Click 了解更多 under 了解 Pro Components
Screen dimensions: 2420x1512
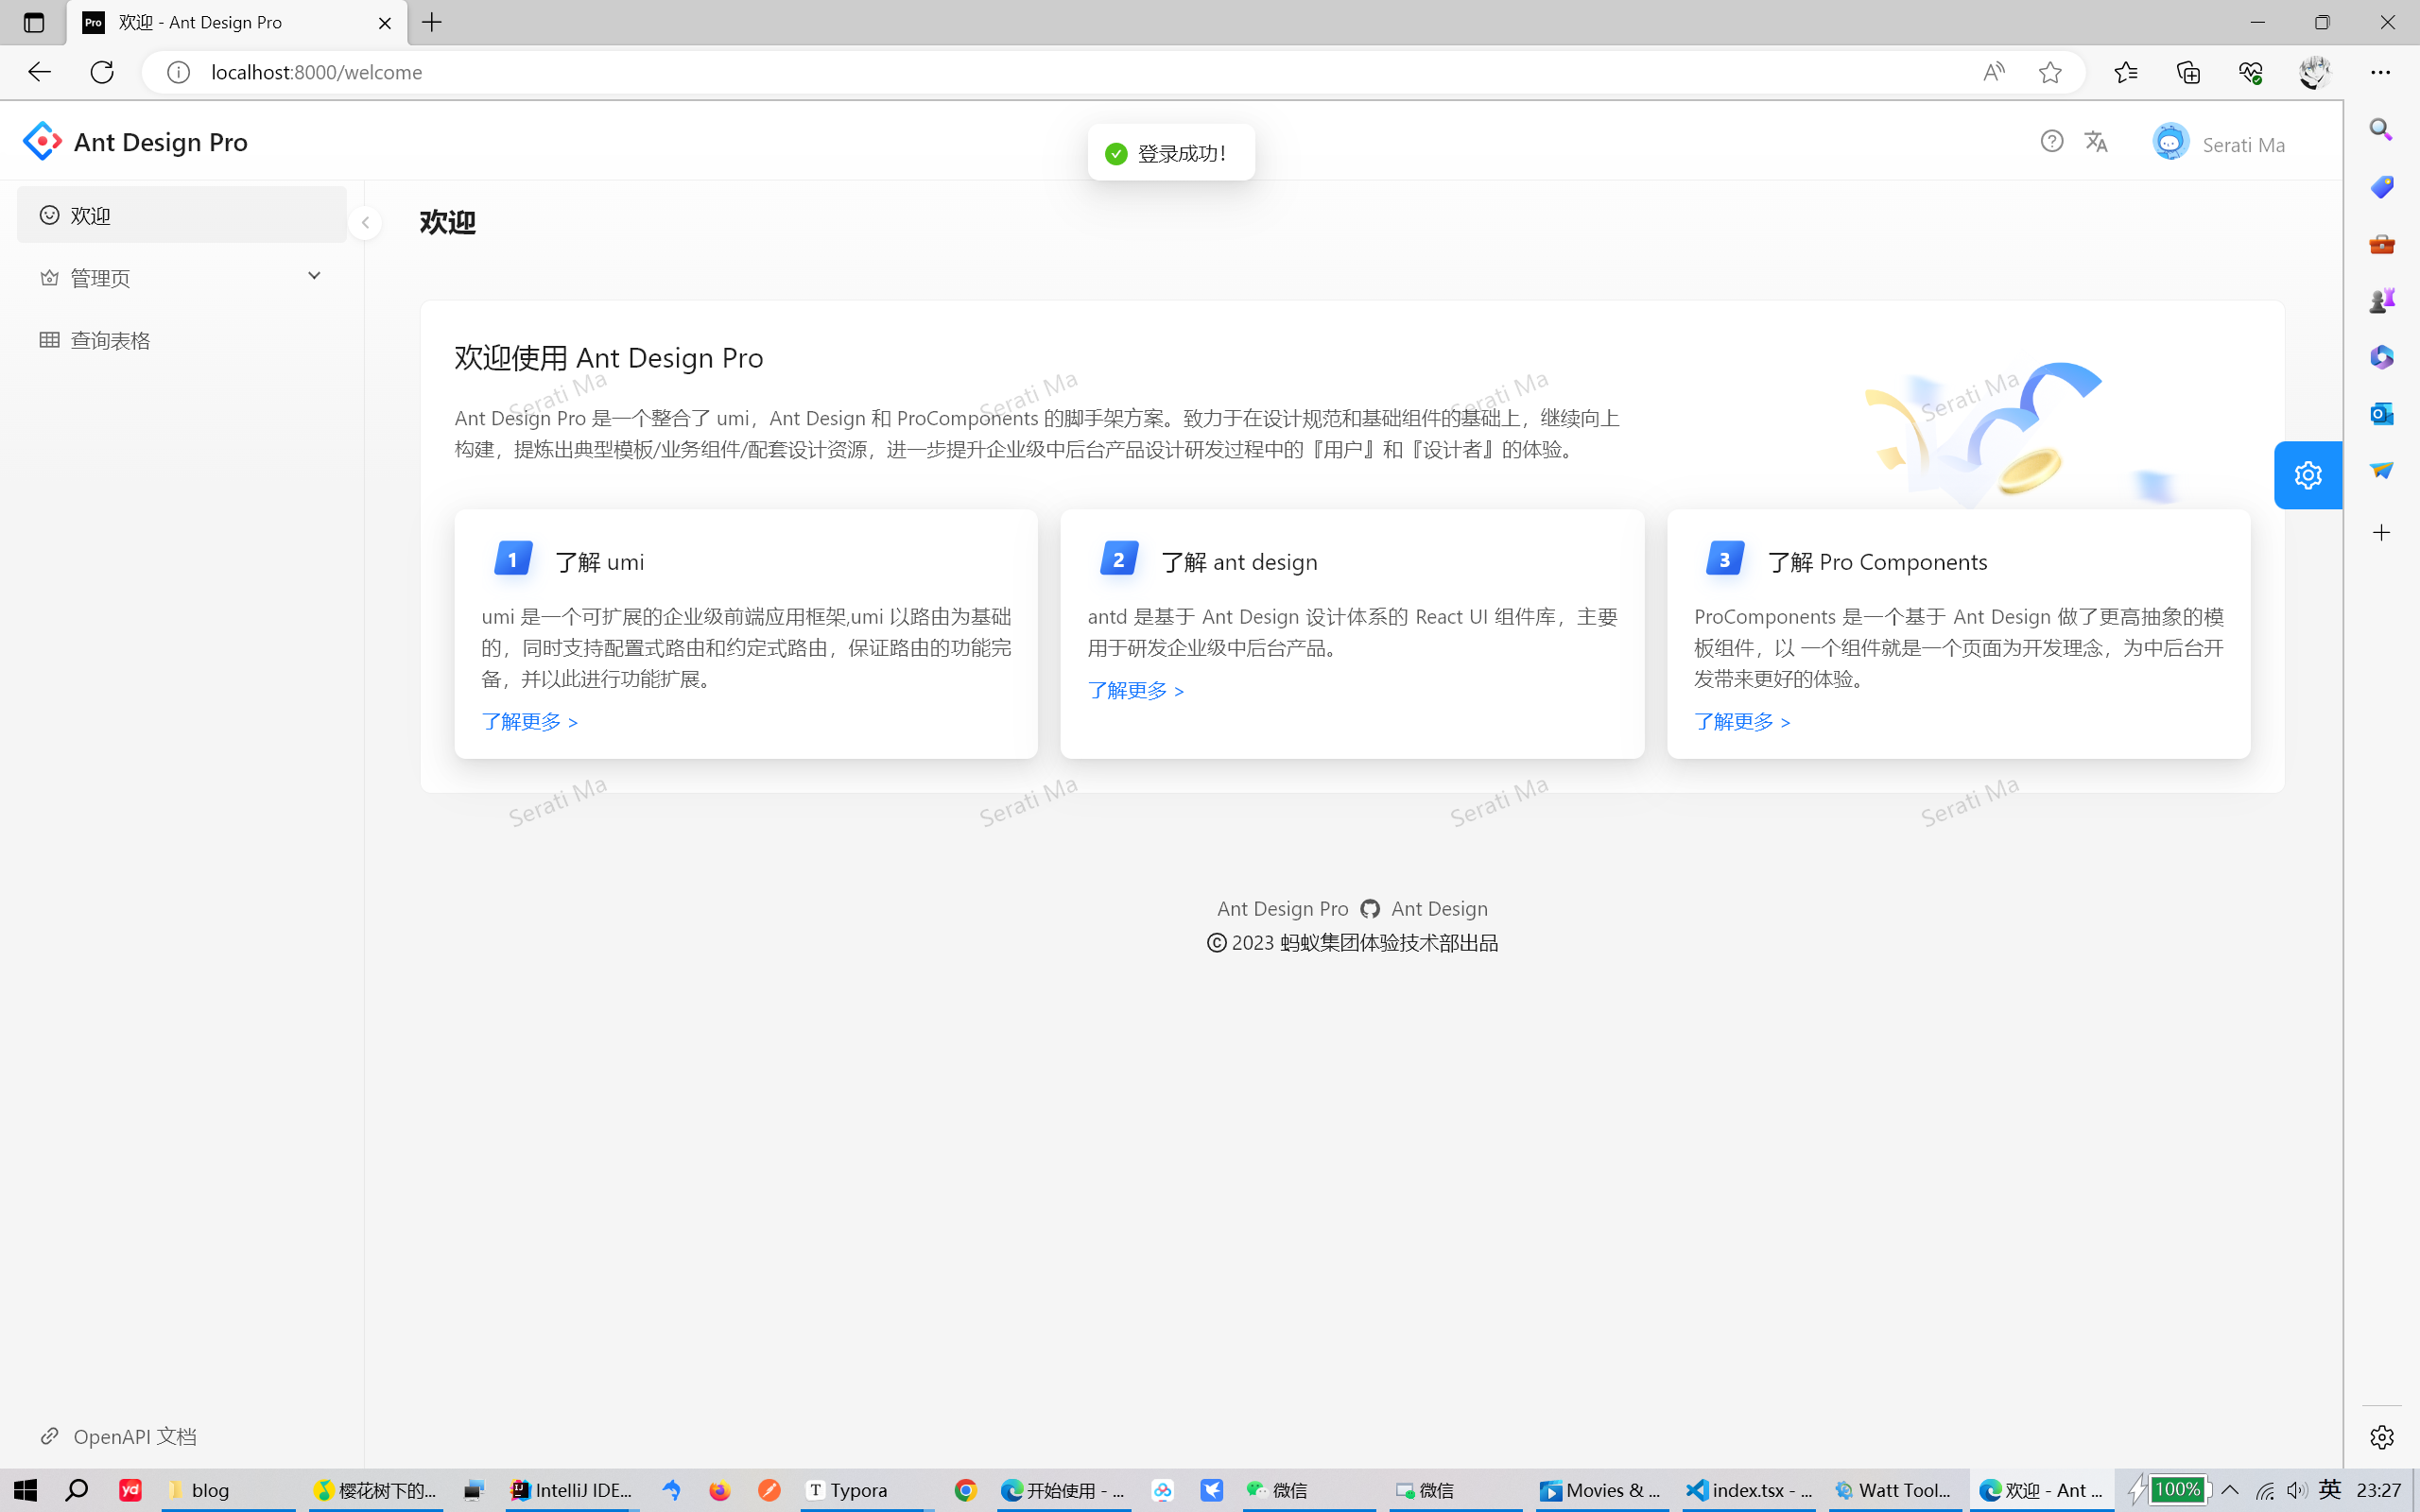(1742, 721)
